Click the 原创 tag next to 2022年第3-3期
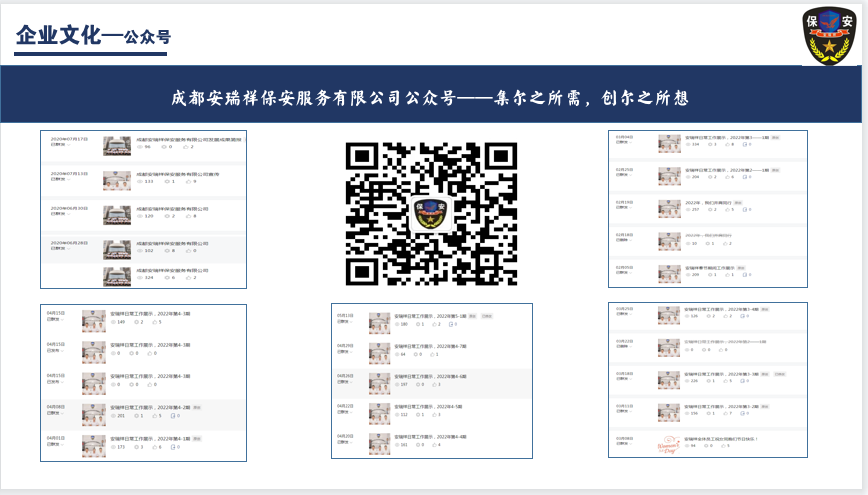 (764, 374)
